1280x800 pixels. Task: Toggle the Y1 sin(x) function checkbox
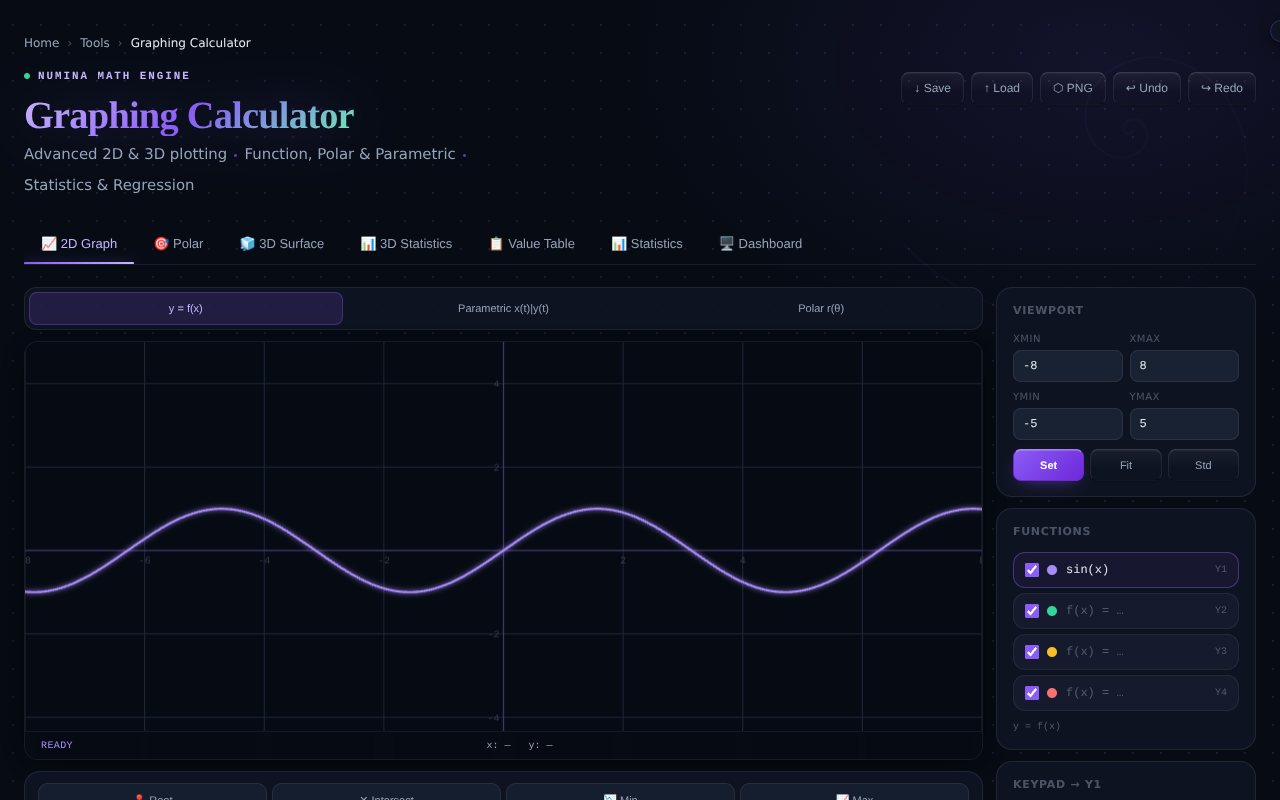(1032, 570)
